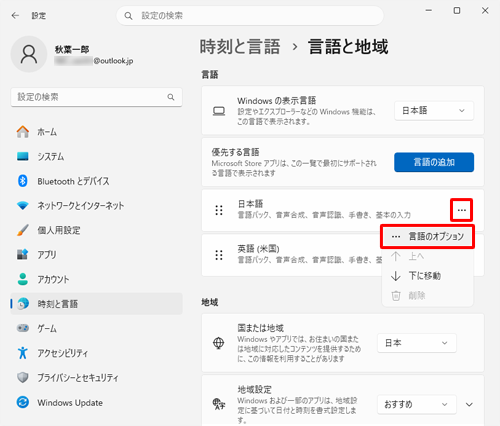Open Windows の表示言語 dropdown showing 日本語

434,111
